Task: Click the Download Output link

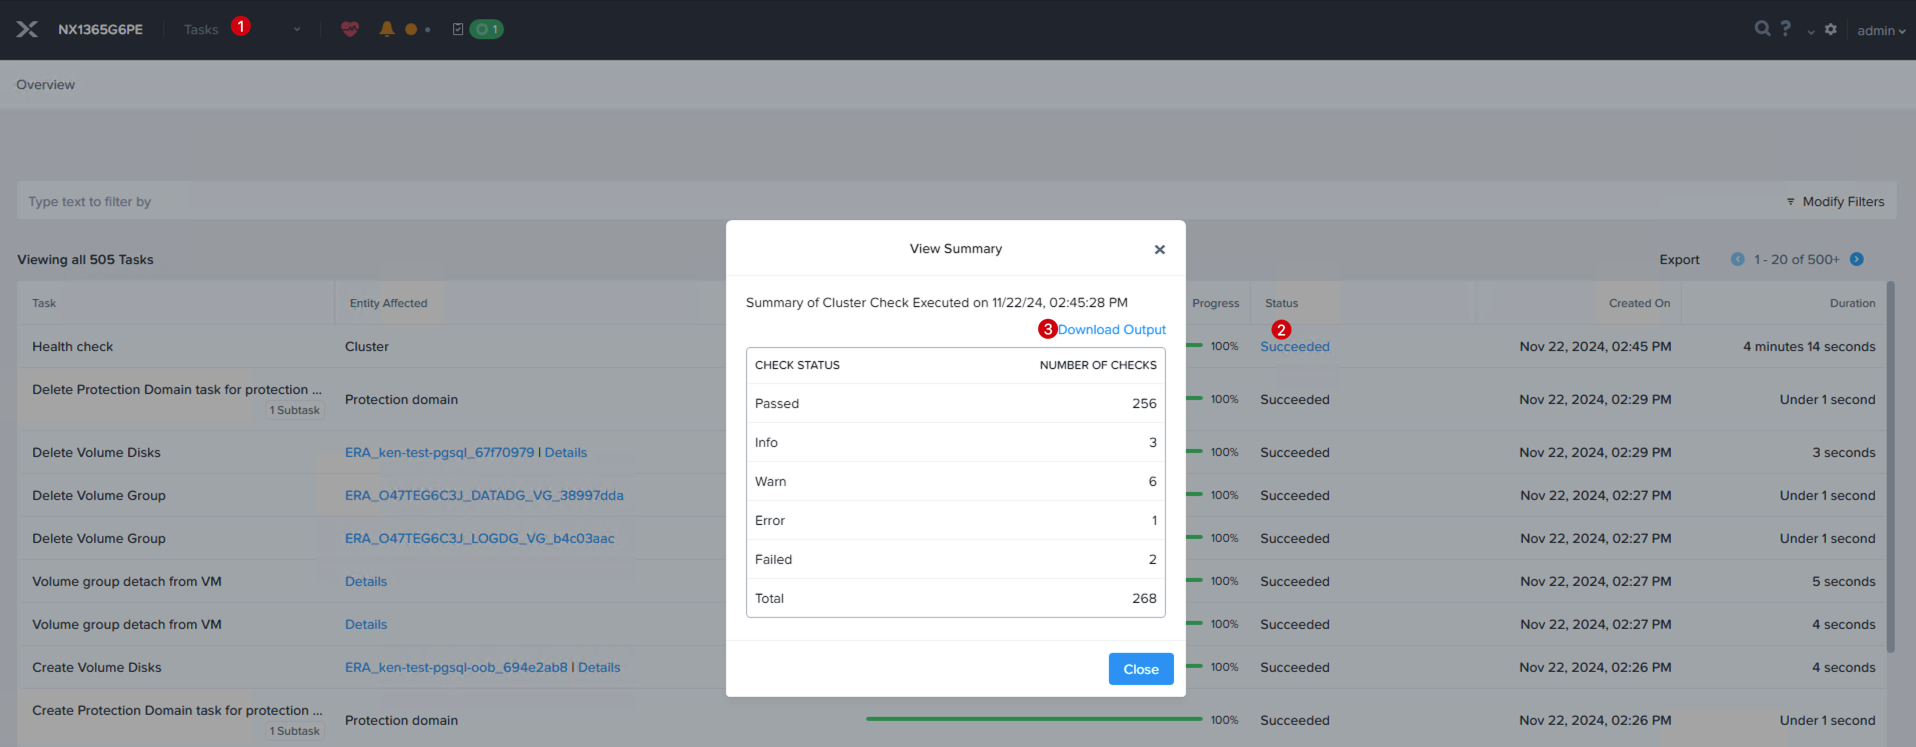Action: coord(1112,329)
